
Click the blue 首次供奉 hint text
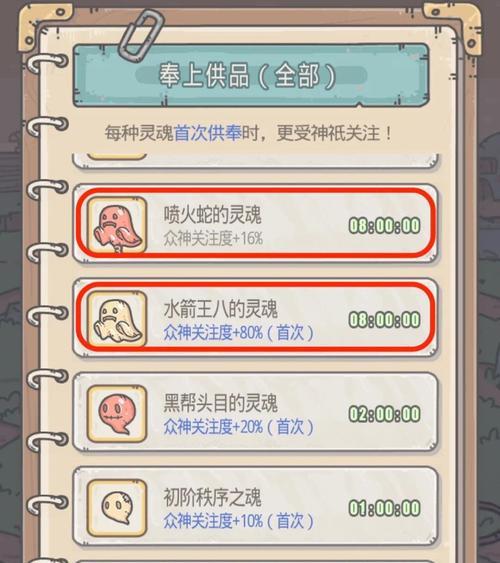pyautogui.click(x=207, y=133)
